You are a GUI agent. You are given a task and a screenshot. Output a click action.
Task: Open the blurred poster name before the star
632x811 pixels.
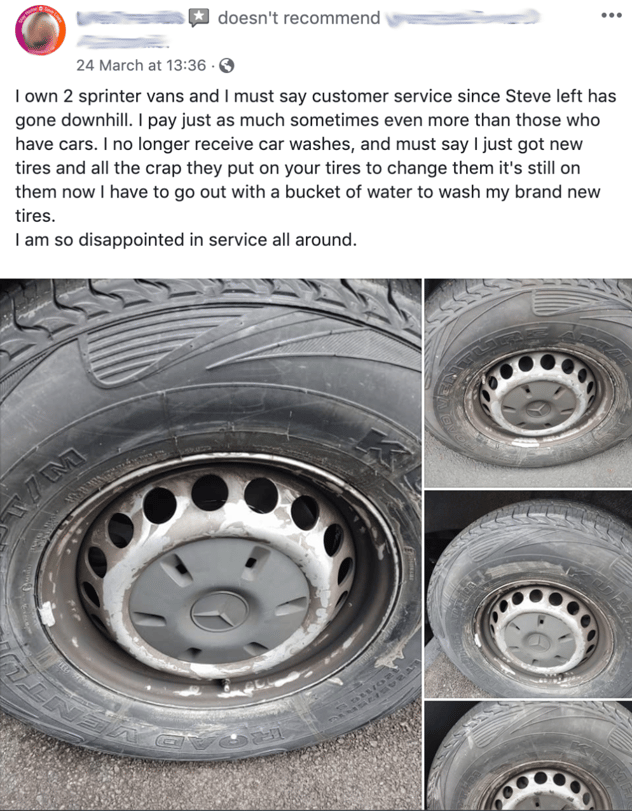click(131, 18)
